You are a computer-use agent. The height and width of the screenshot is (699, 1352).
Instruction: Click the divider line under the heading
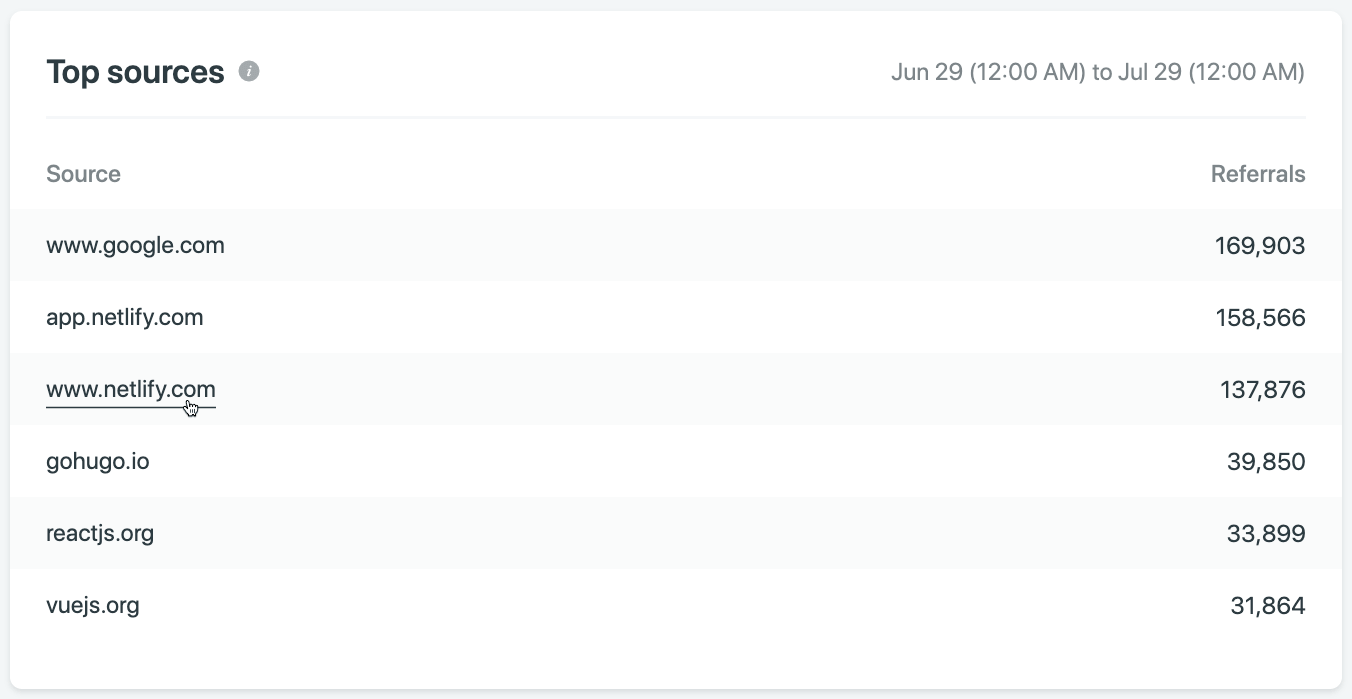[x=675, y=118]
